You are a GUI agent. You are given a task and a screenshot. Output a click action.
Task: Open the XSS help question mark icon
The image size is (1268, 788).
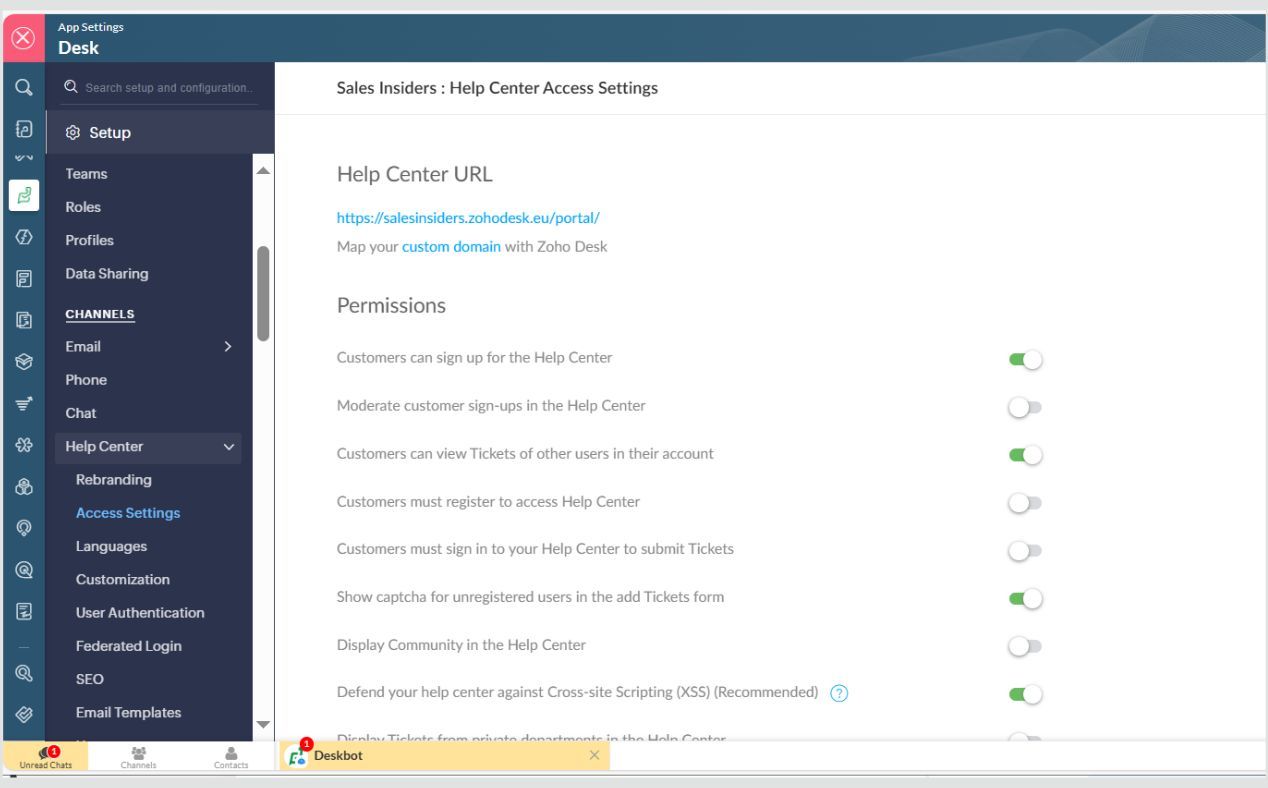click(x=840, y=694)
